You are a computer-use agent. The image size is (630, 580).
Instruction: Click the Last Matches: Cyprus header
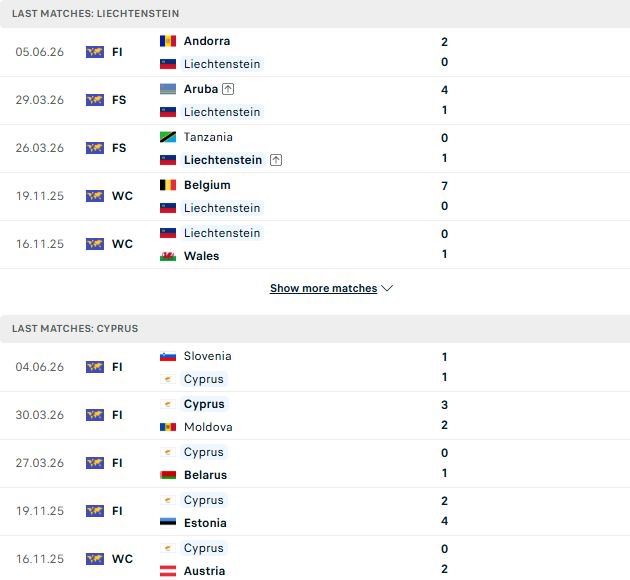click(315, 329)
